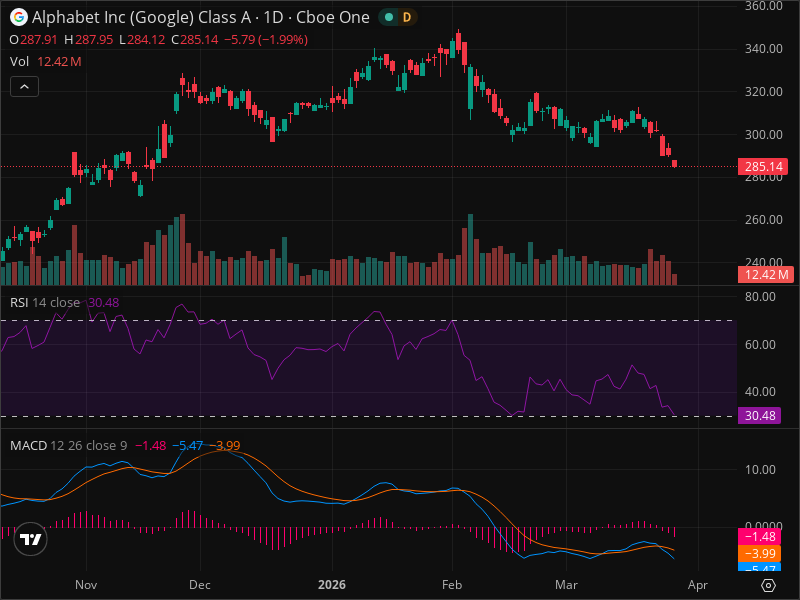Viewport: 800px width, 600px height.
Task: Click the 12.42 M volume tag on the axis
Action: coord(766,275)
